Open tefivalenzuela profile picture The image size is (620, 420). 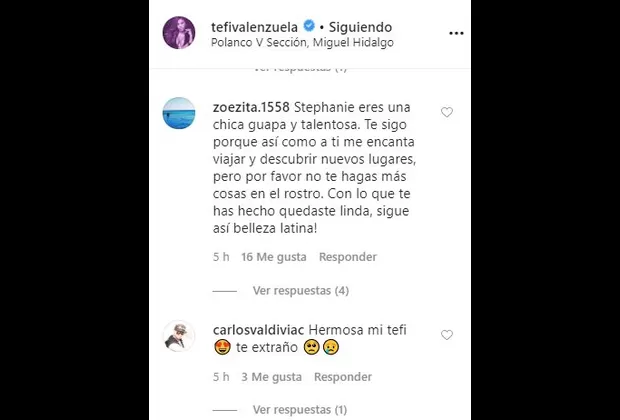pos(179,32)
